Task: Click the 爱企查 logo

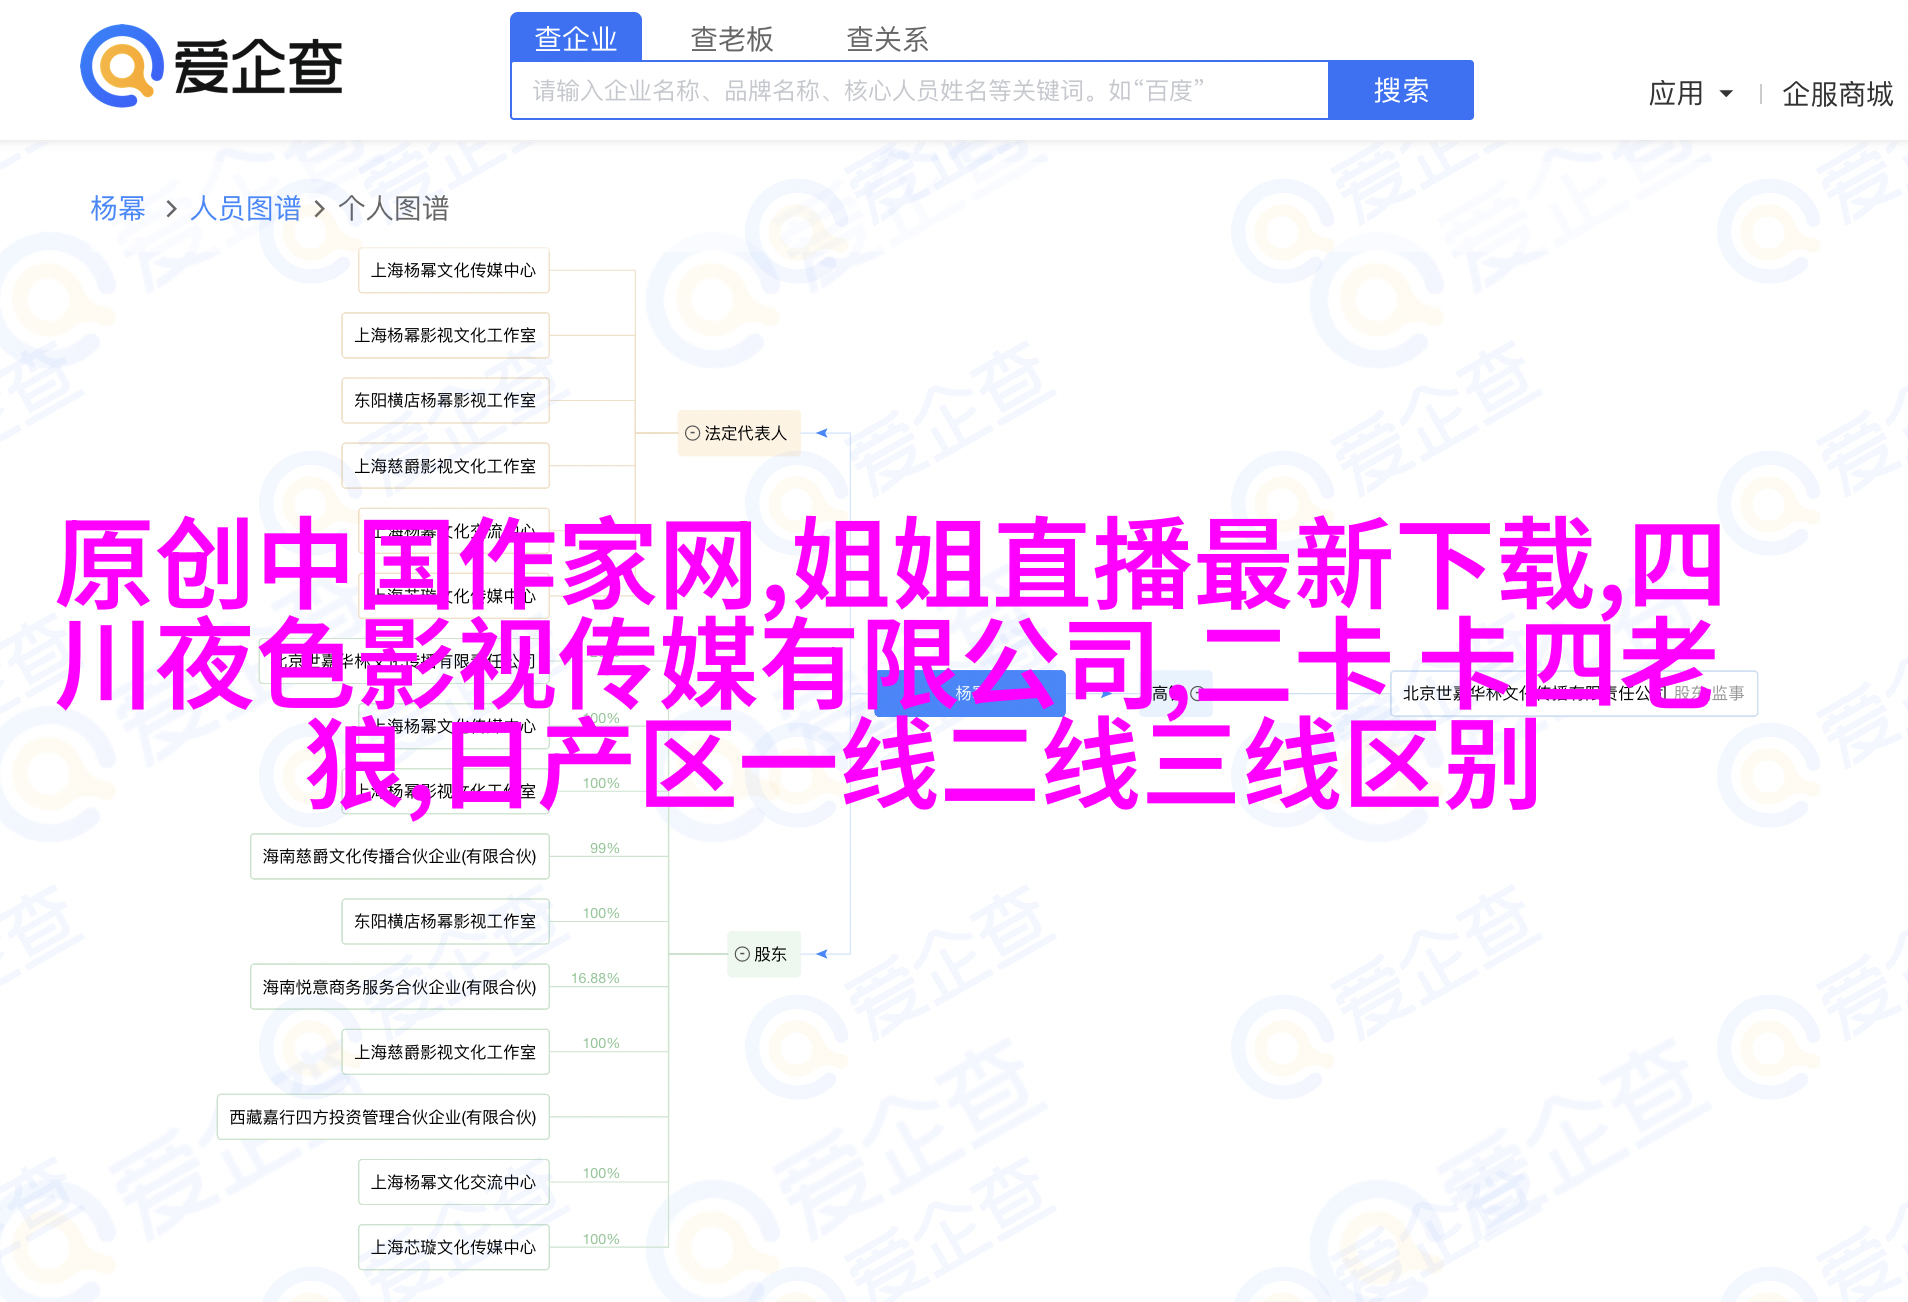Action: [212, 66]
